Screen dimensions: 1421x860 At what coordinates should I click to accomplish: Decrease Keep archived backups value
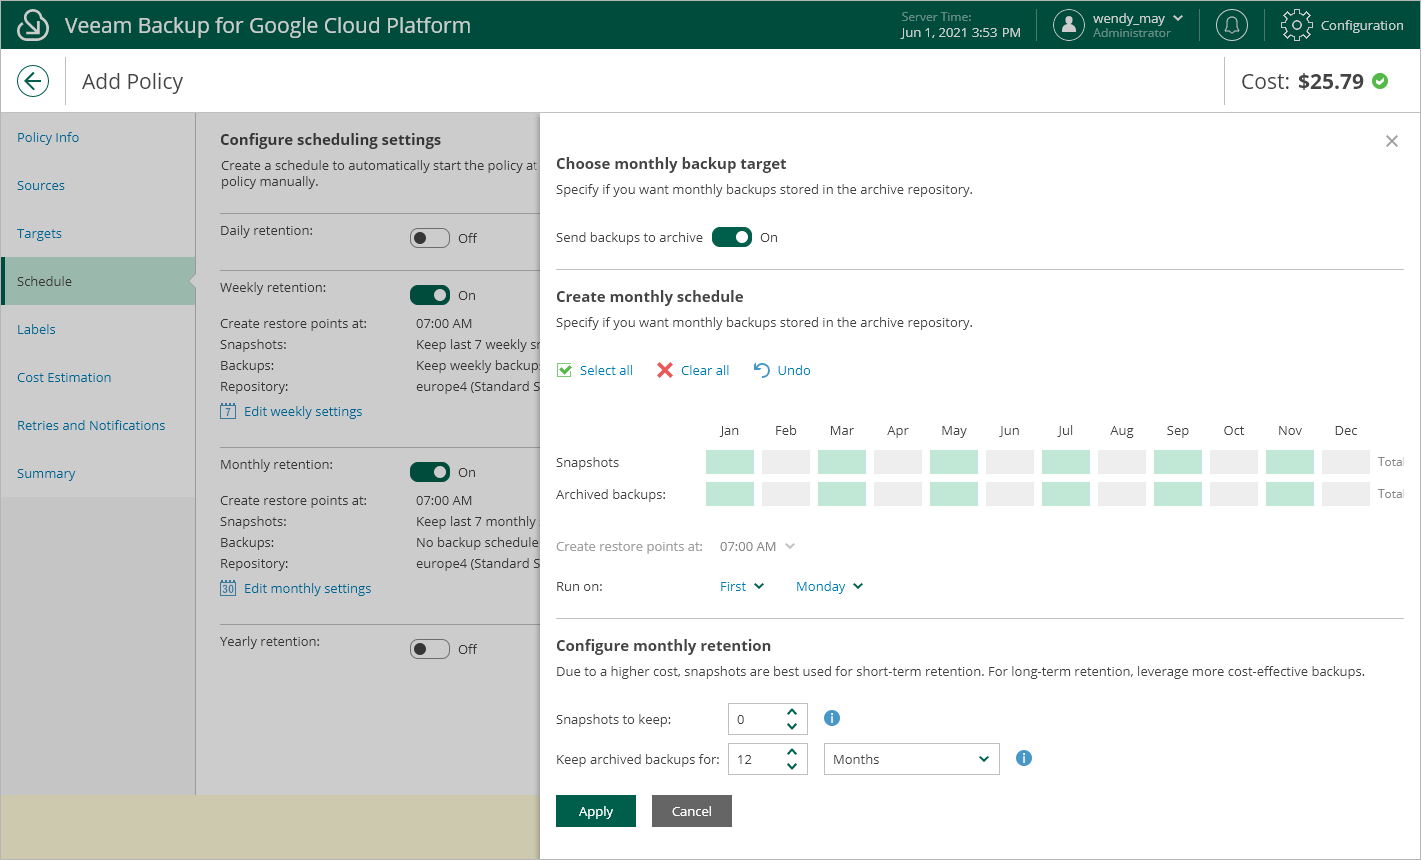click(792, 766)
